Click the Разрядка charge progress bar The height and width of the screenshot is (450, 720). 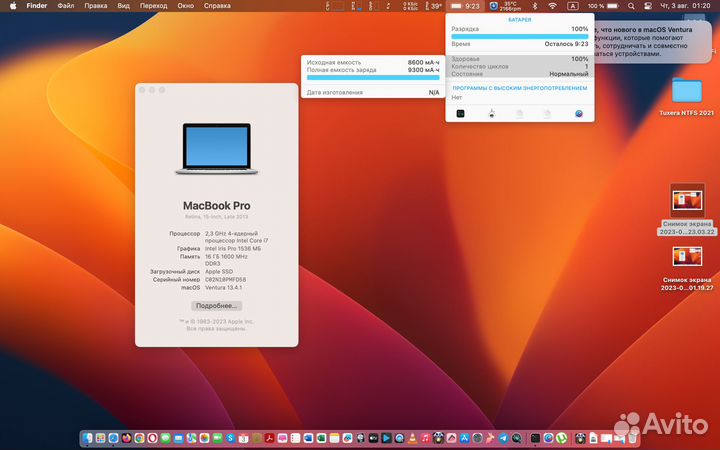[x=519, y=36]
